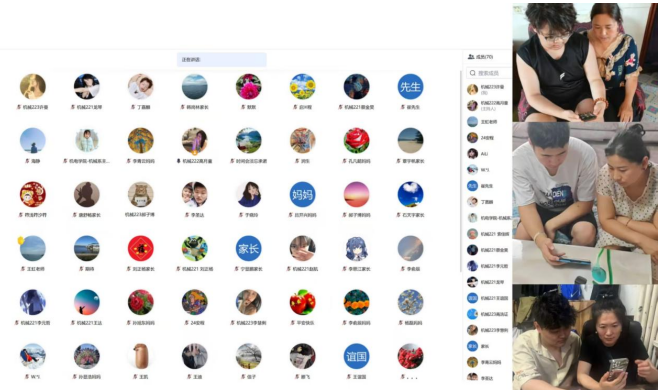Click the members panel scrollbar
Image resolution: width=666 pixels, height=390 pixels.
click(461, 170)
